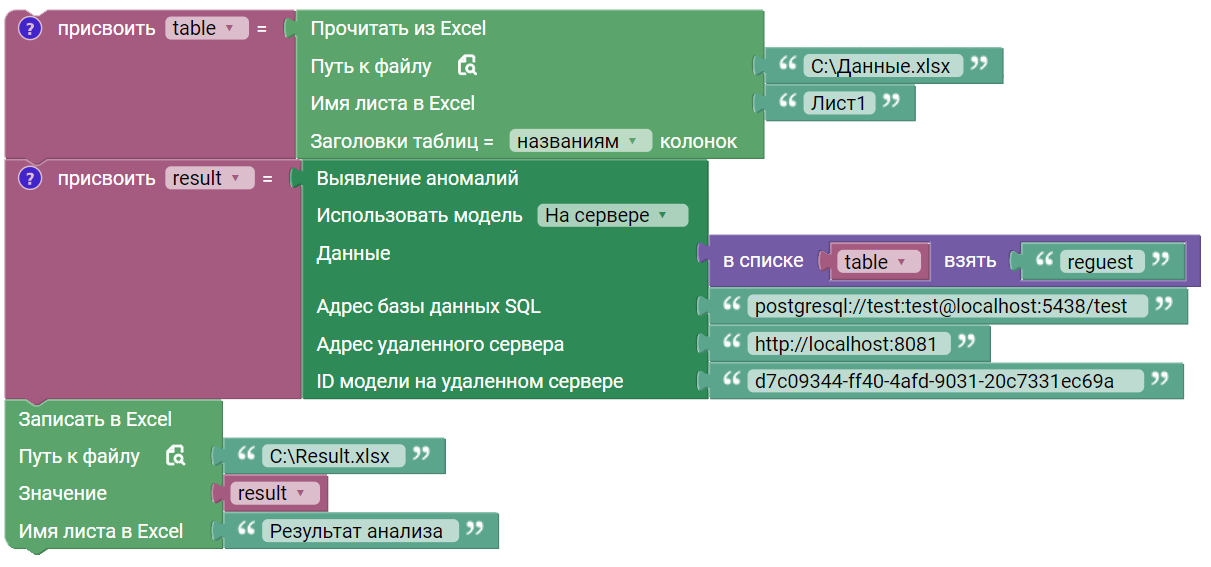Click 'Данные' label in anomaly block
Screen dimensions: 1211x567
[353, 253]
